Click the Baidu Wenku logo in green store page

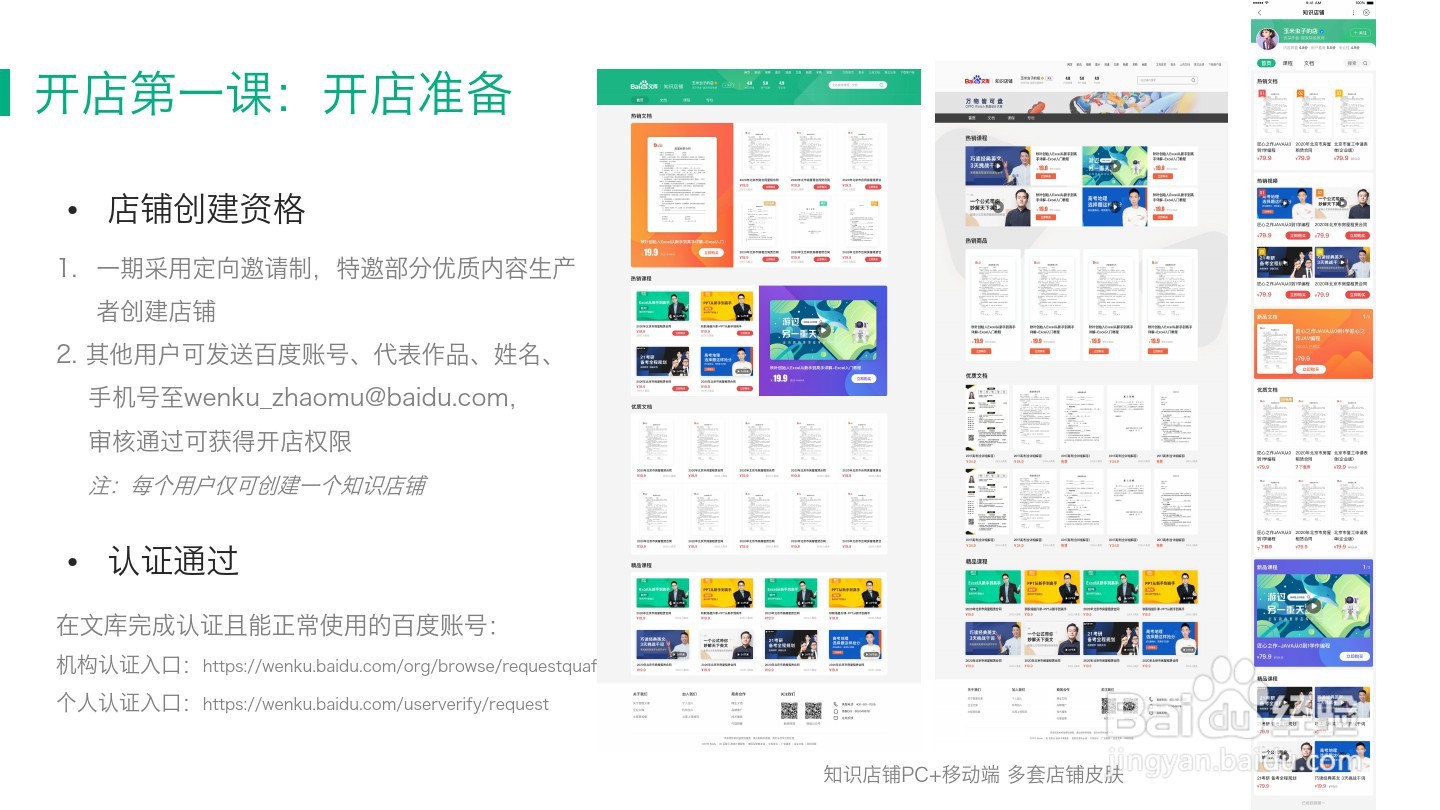[644, 85]
